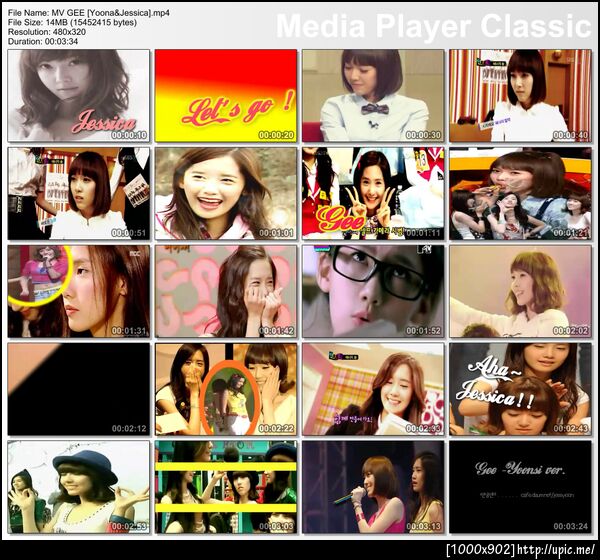Open the http://upic.me/ link
This screenshot has width=600, height=560.
556,550
